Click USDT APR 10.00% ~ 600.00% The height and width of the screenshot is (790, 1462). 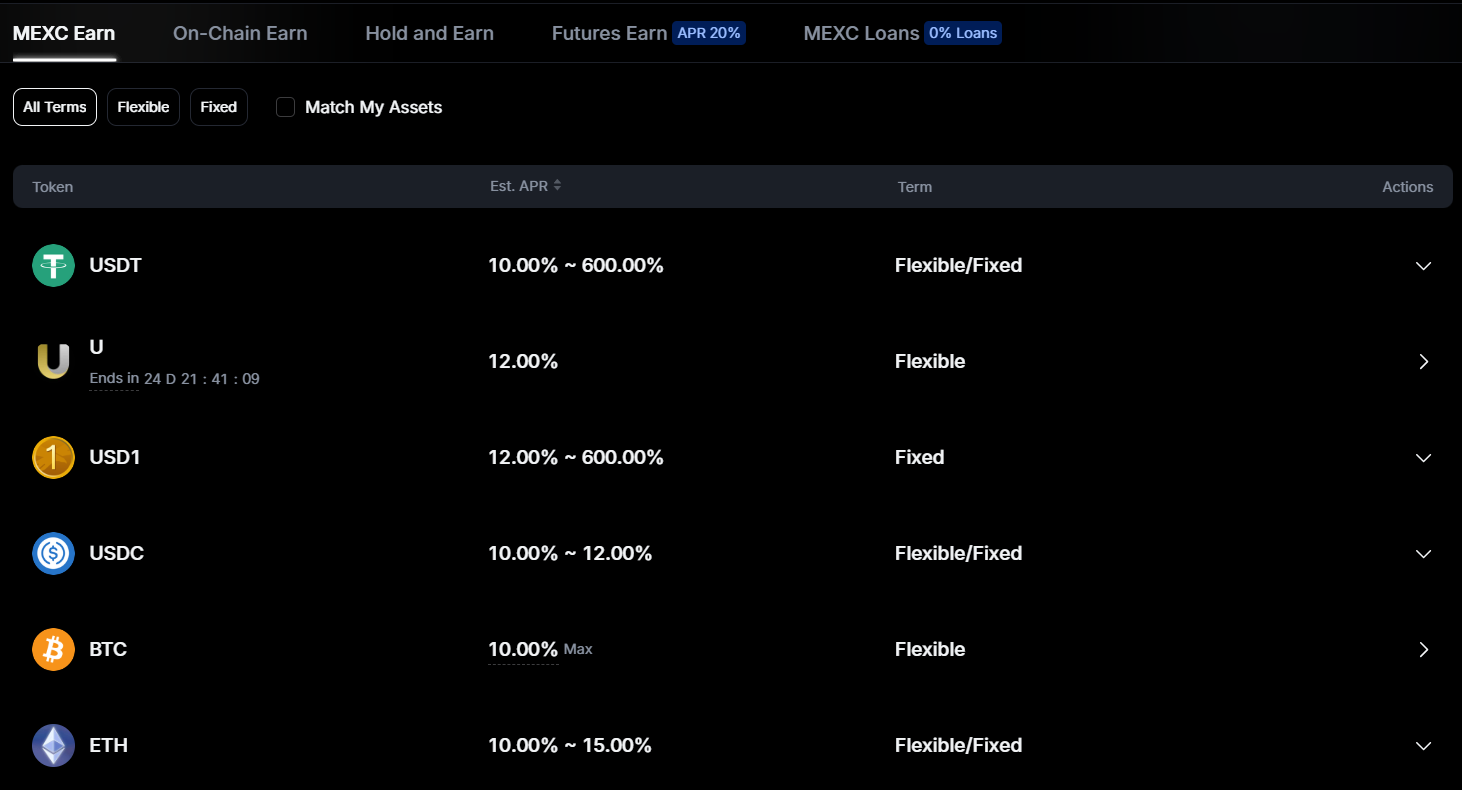(576, 266)
